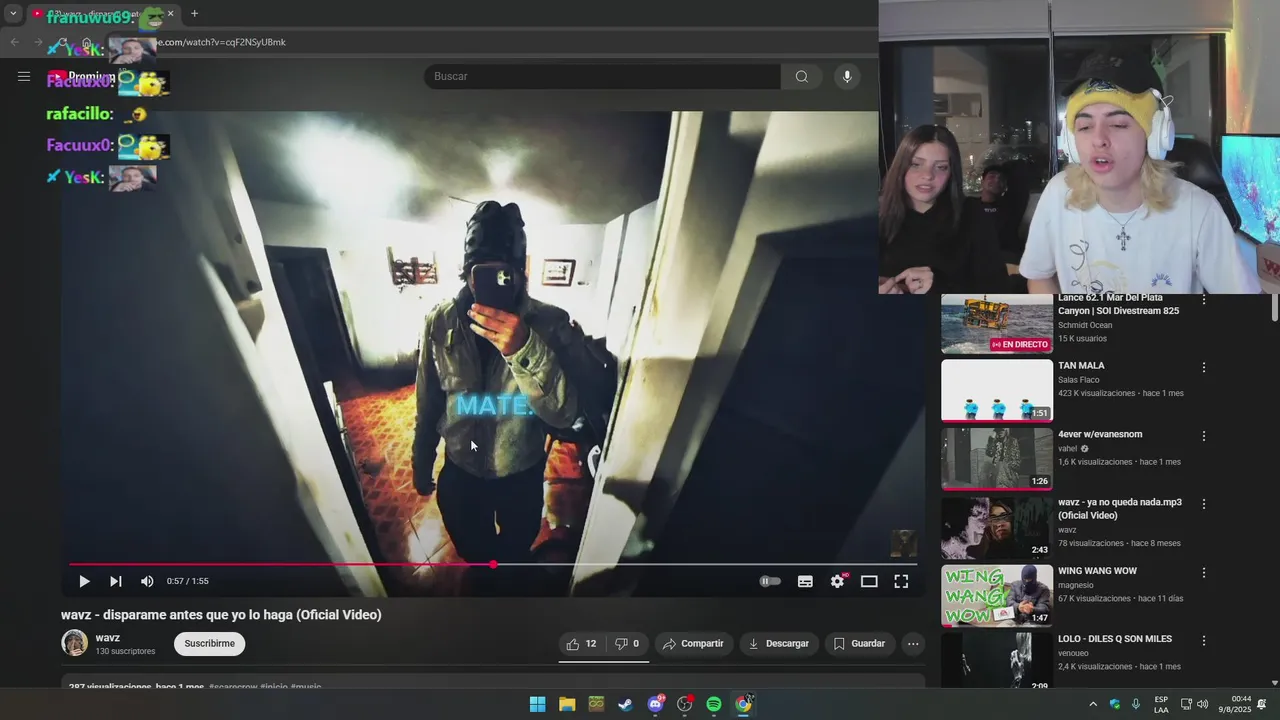Click in the Buscar search field
Viewport: 1280px width, 720px height.
click(x=603, y=77)
